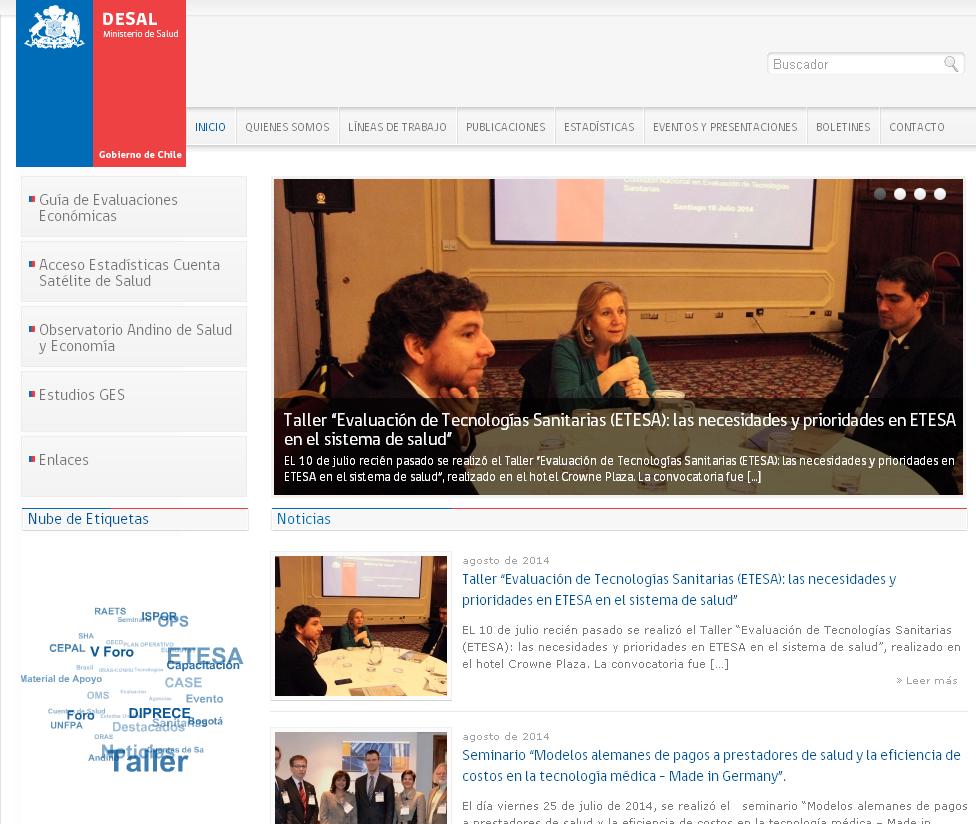Viewport: 976px width, 824px height.
Task: Go to the PUBLICACIONES menu item
Action: pos(505,127)
